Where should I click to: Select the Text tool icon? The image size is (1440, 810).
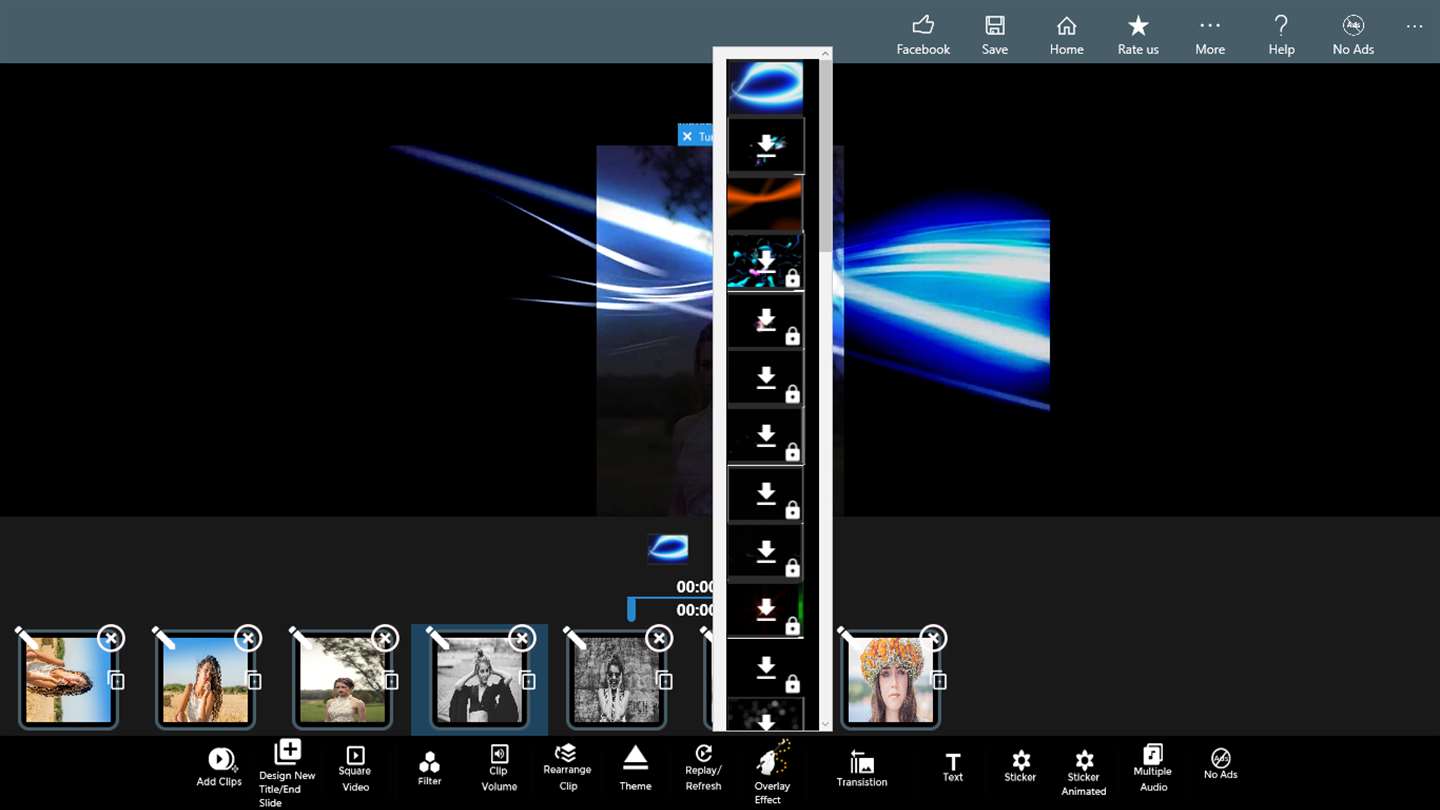pos(953,768)
